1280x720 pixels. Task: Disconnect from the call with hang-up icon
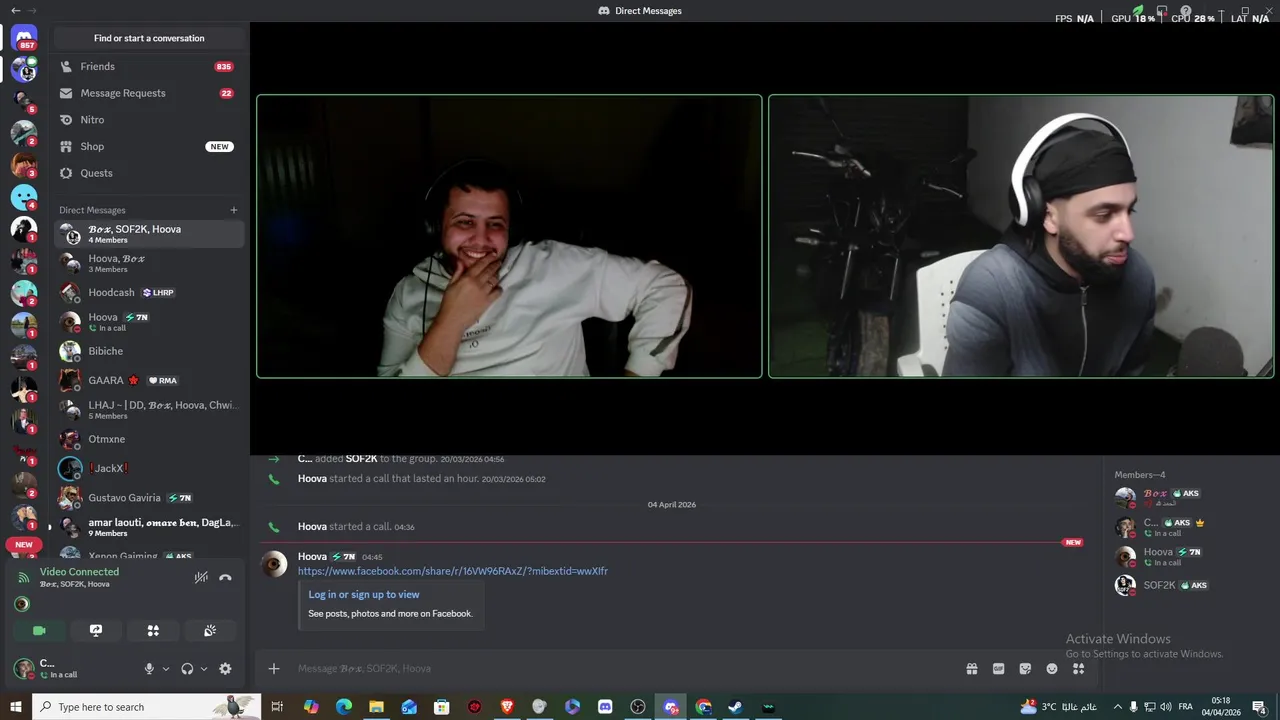tap(225, 577)
